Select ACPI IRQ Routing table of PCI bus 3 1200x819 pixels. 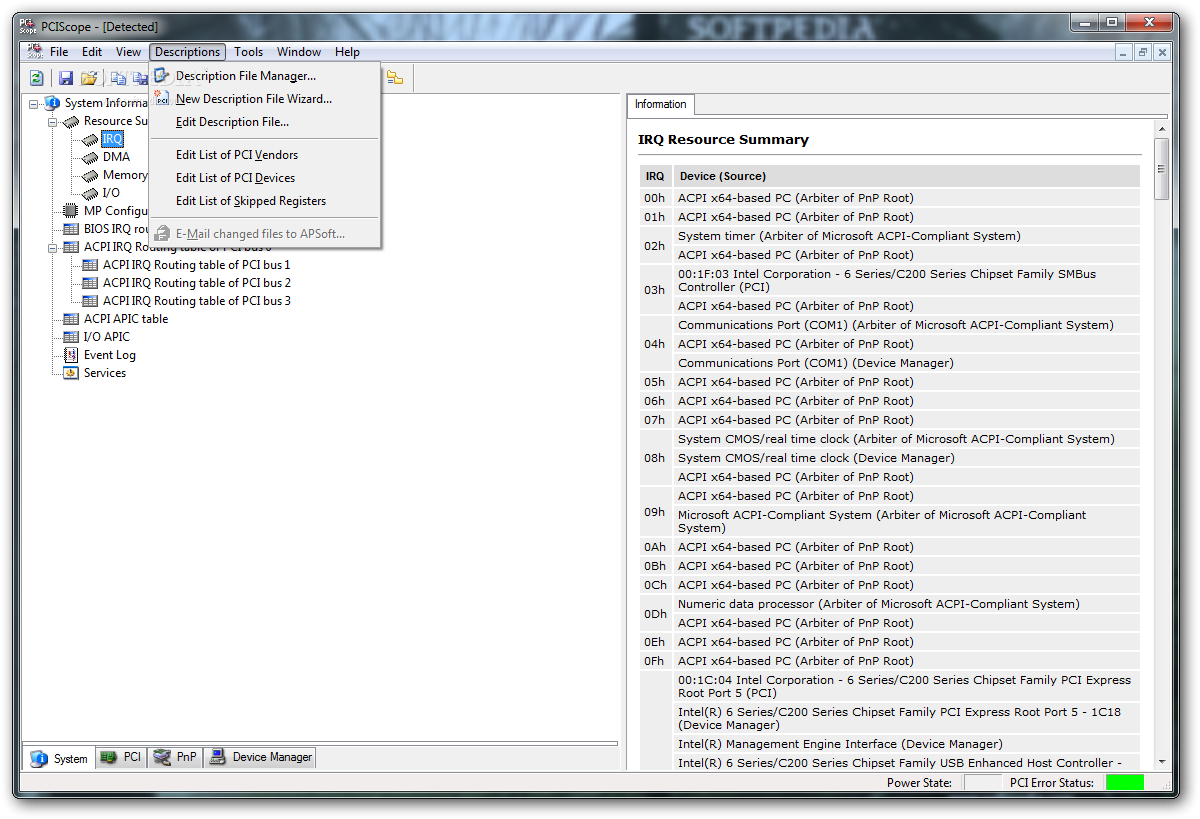pos(196,301)
